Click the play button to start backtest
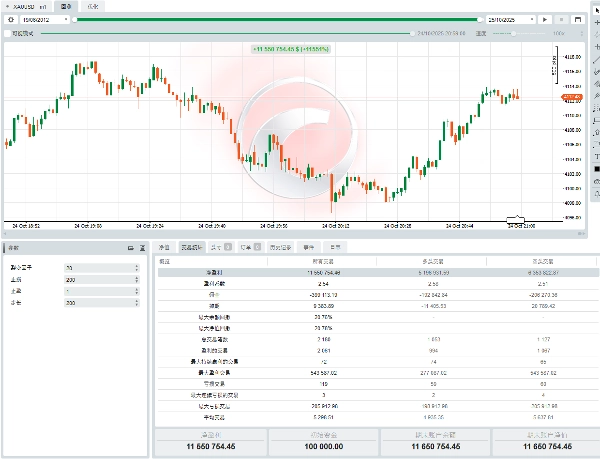This screenshot has width=600, height=459. click(x=545, y=19)
